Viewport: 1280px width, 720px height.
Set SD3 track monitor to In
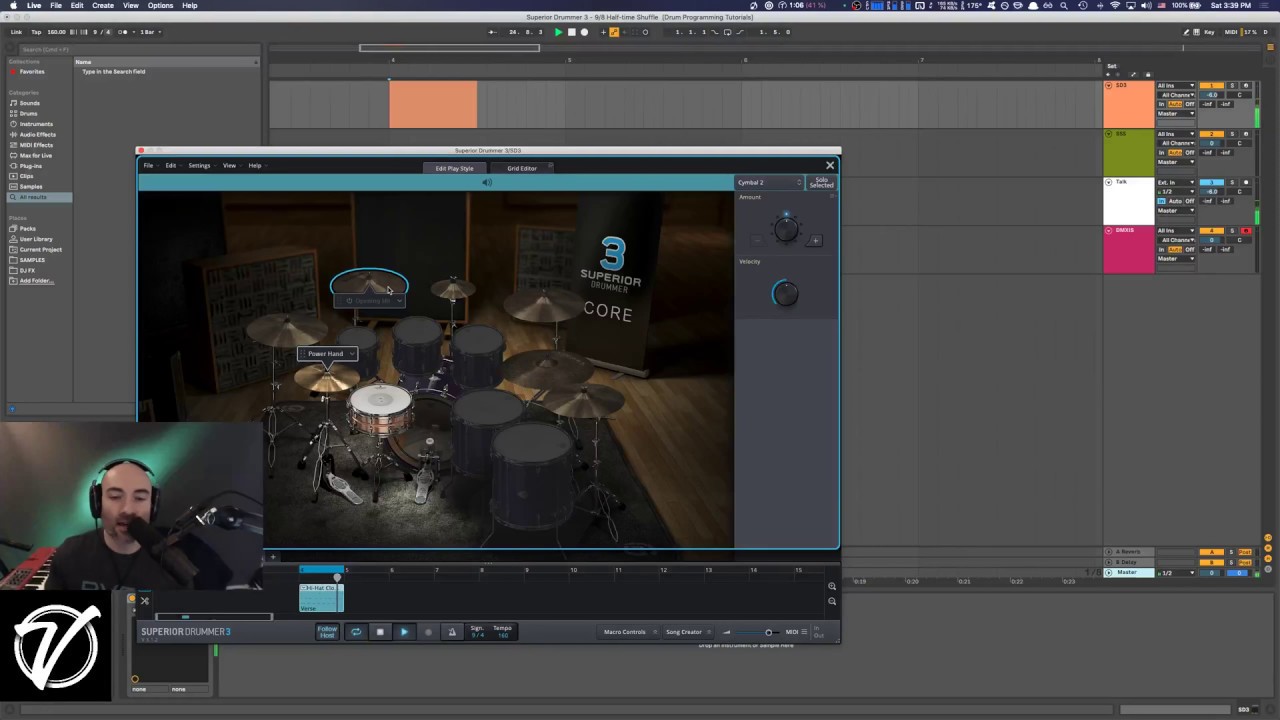(1162, 104)
